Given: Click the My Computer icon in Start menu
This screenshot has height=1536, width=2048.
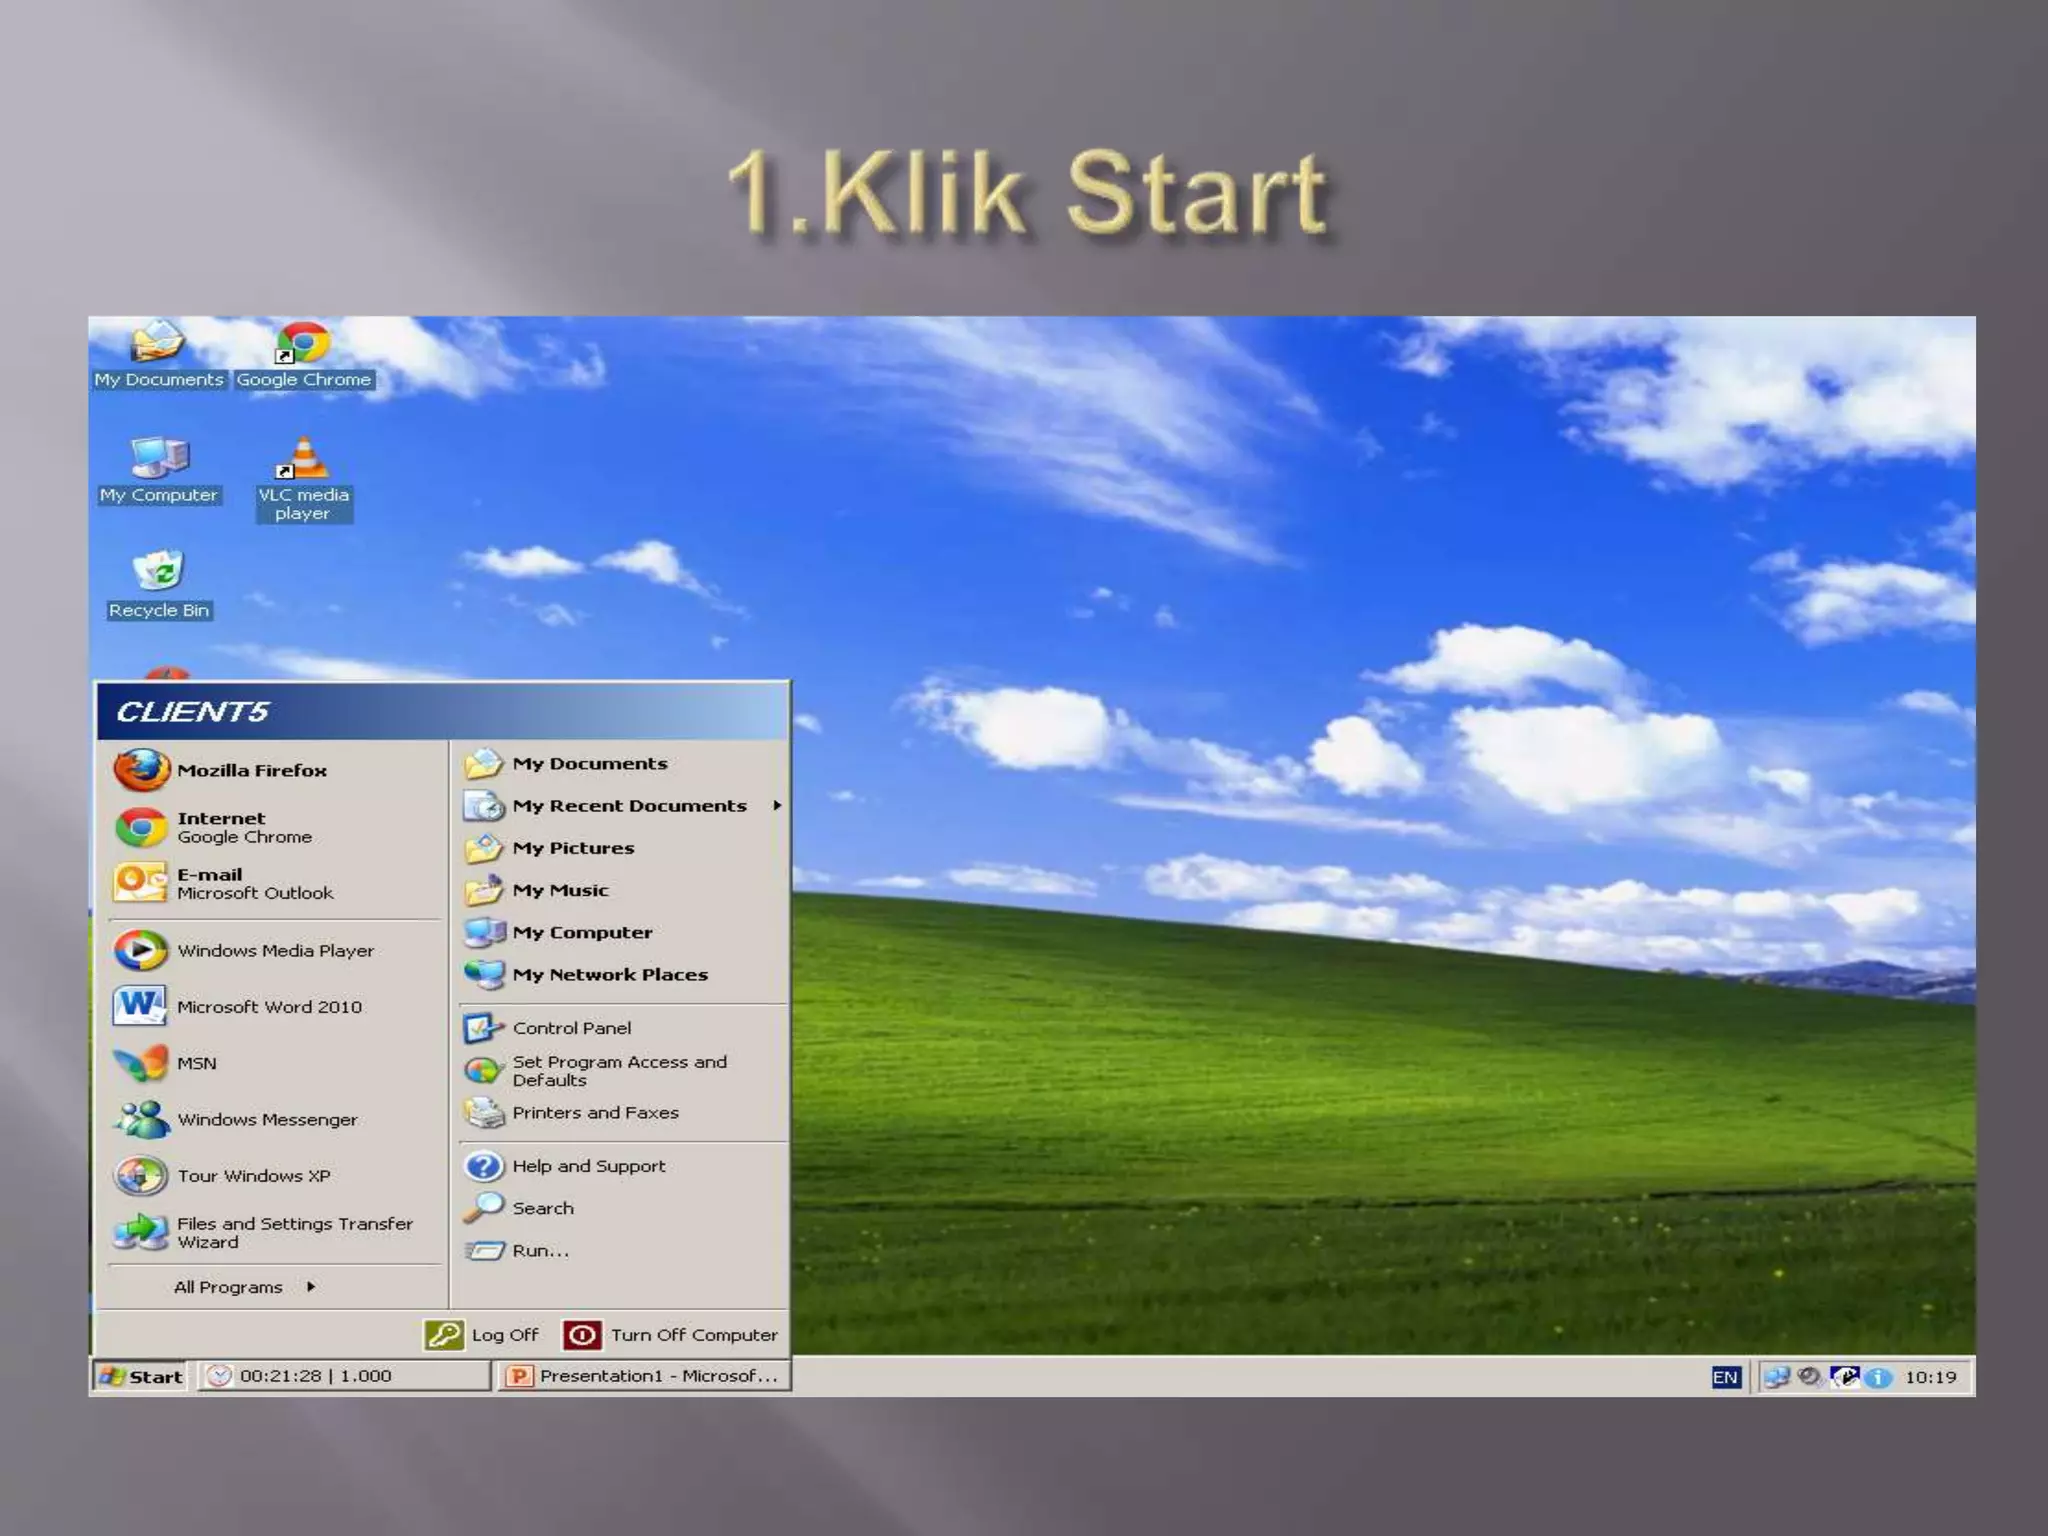Looking at the screenshot, I should [x=484, y=932].
